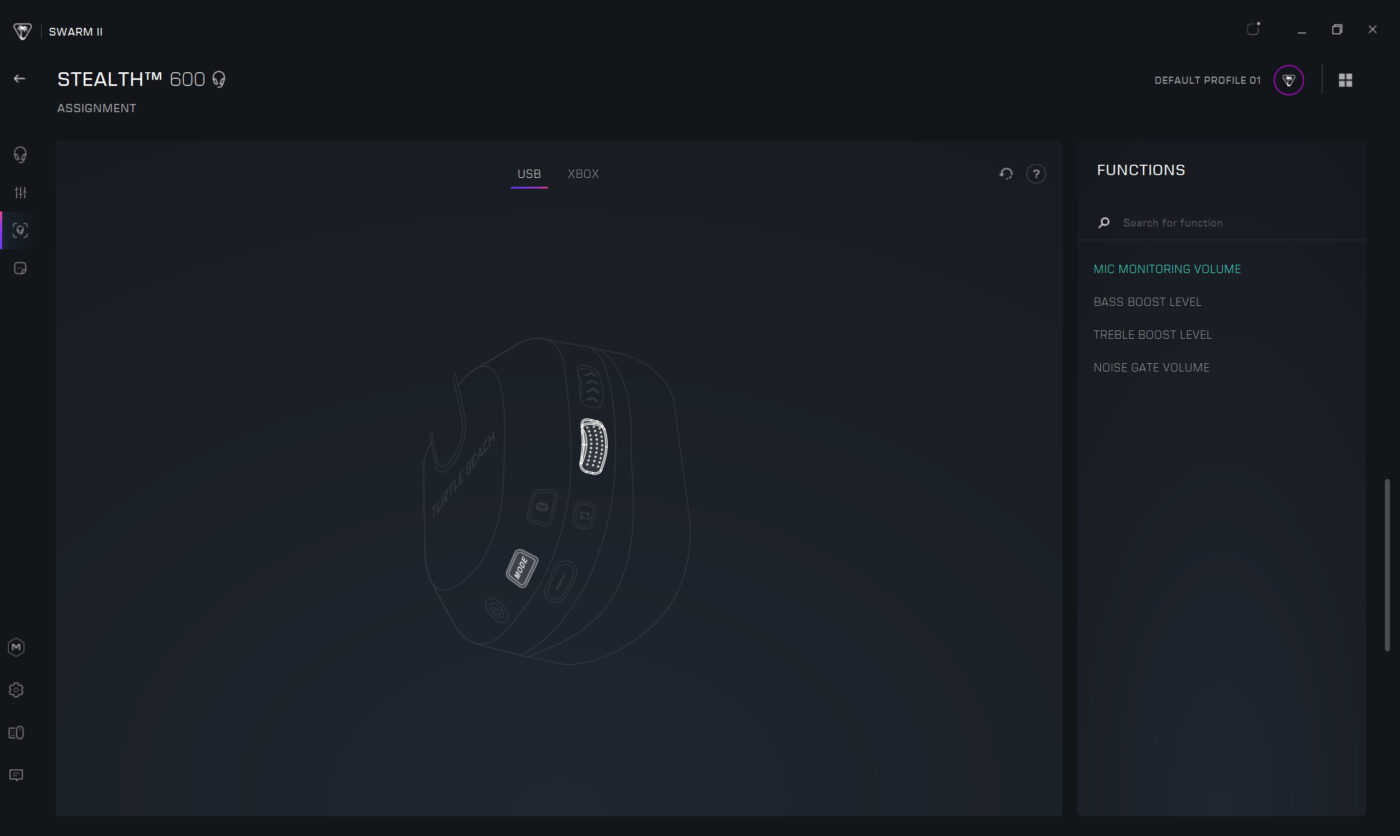Reset assignments with the circular arrow icon

(1006, 173)
